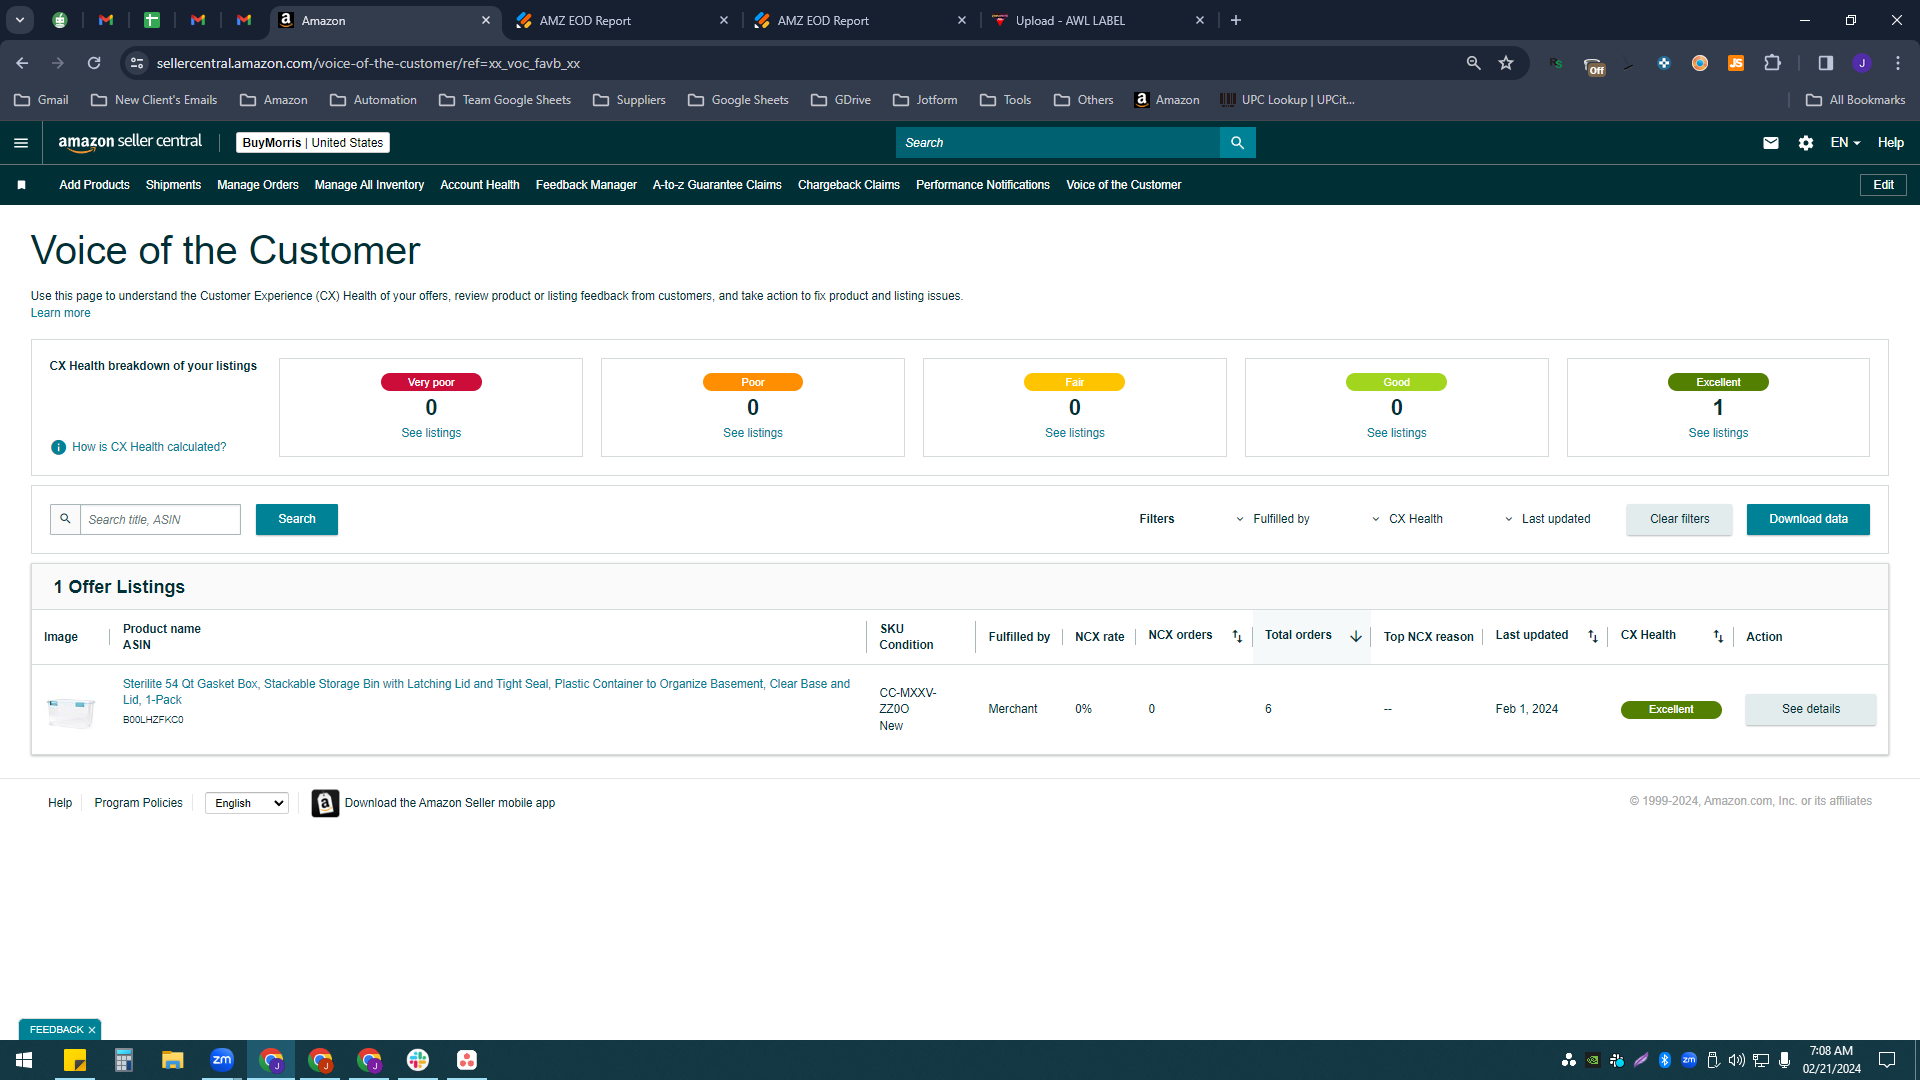Bookmark this page with the star icon

(1506, 63)
